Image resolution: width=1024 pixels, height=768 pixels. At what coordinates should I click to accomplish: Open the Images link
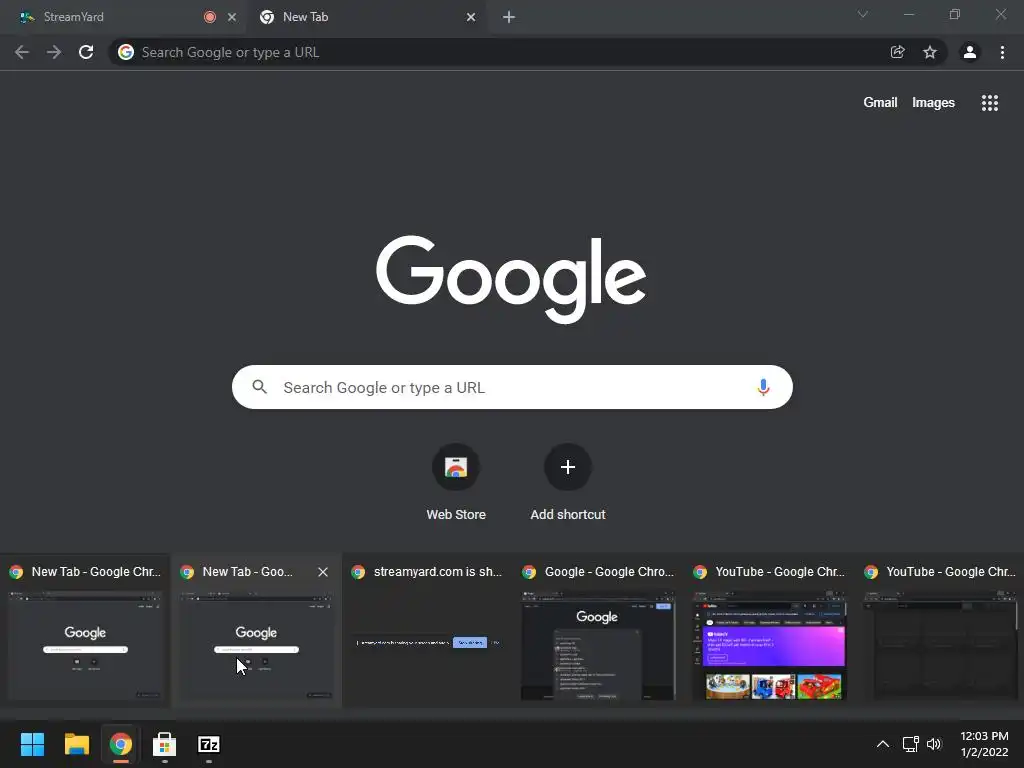click(x=933, y=103)
